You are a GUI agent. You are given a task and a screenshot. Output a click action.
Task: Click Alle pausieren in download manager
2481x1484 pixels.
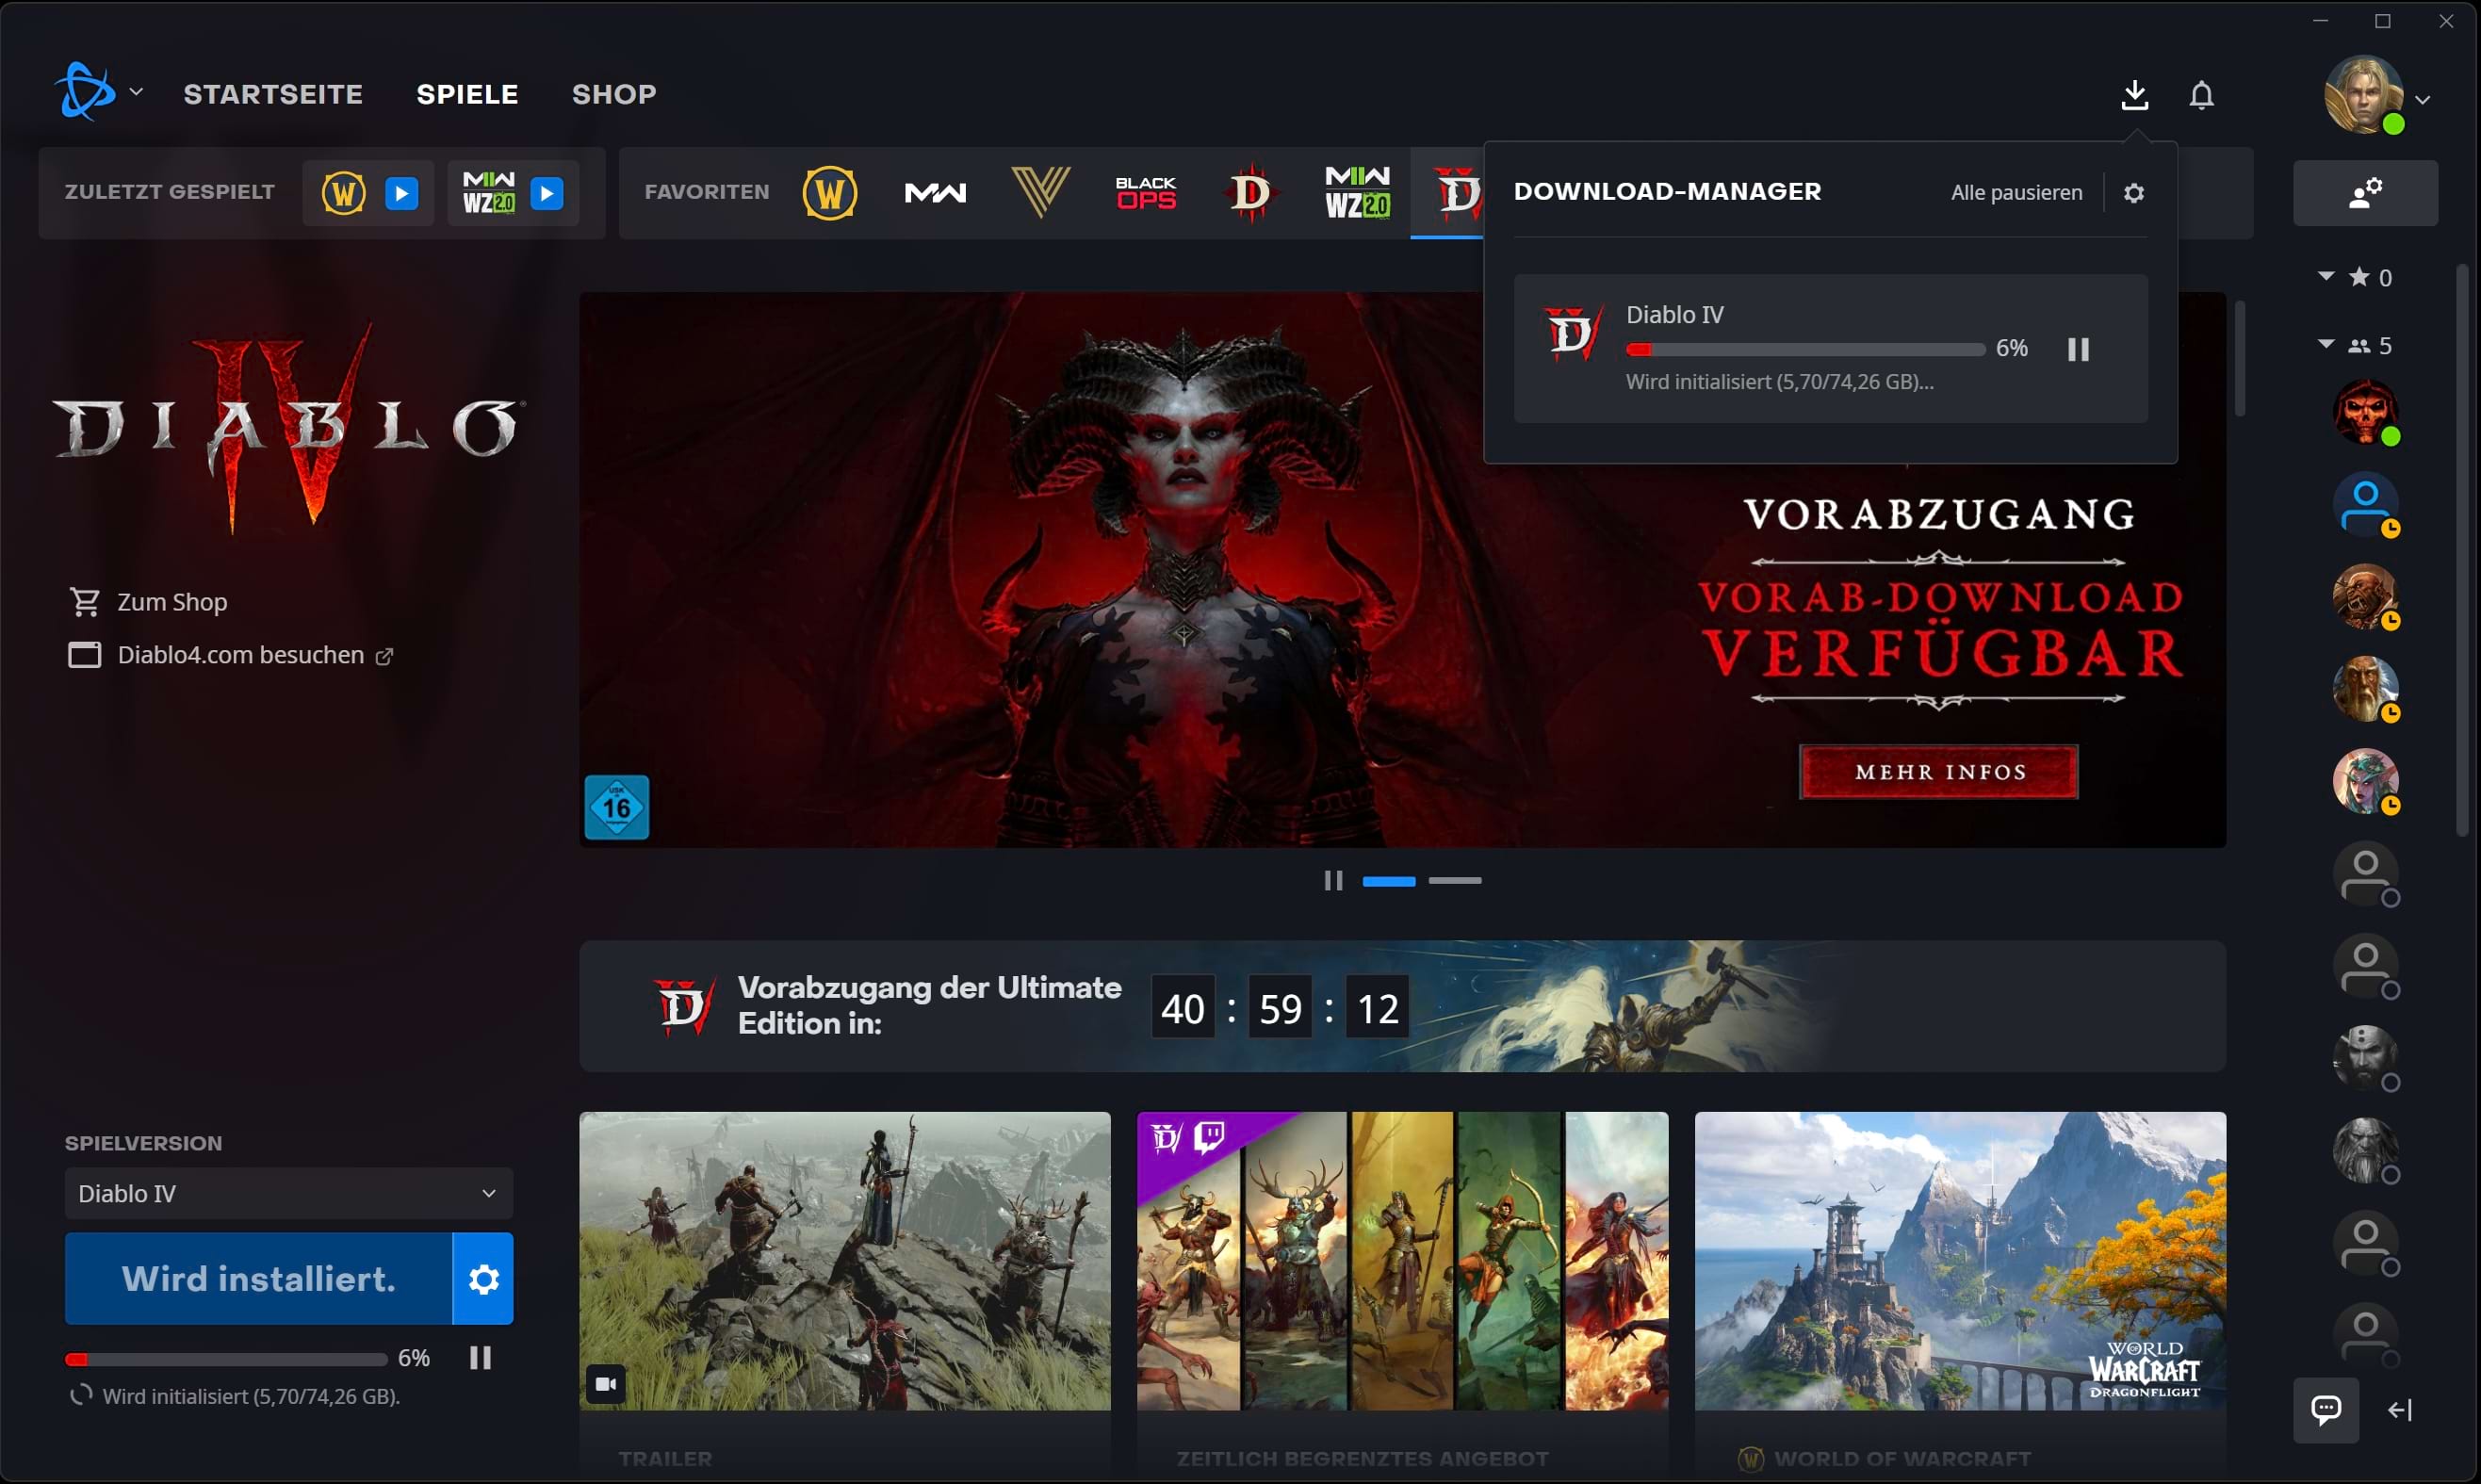(2016, 192)
